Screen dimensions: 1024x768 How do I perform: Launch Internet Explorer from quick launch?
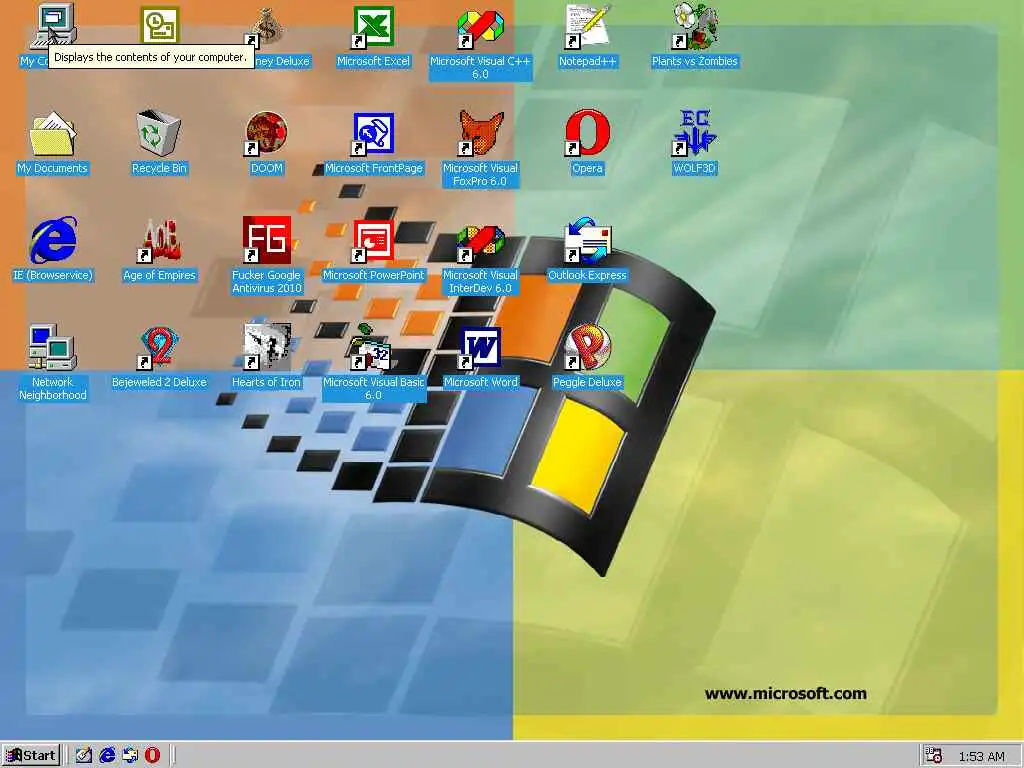point(106,756)
